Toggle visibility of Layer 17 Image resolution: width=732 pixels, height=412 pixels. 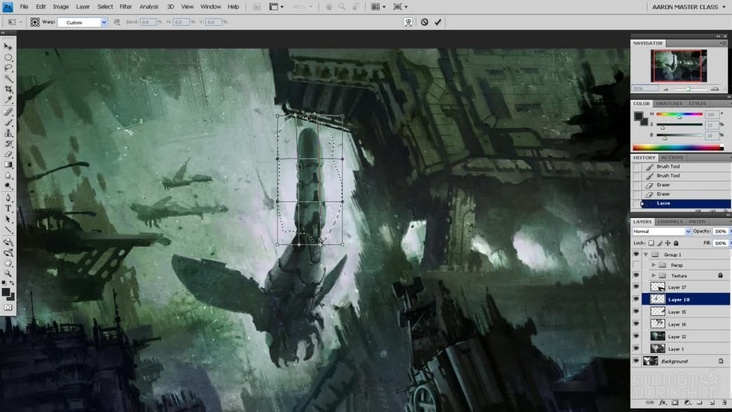click(636, 287)
